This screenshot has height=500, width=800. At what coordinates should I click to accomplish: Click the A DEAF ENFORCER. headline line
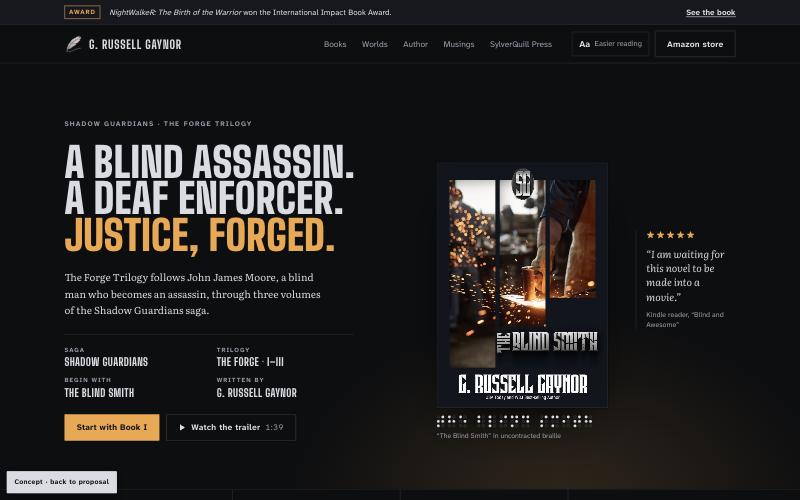204,198
